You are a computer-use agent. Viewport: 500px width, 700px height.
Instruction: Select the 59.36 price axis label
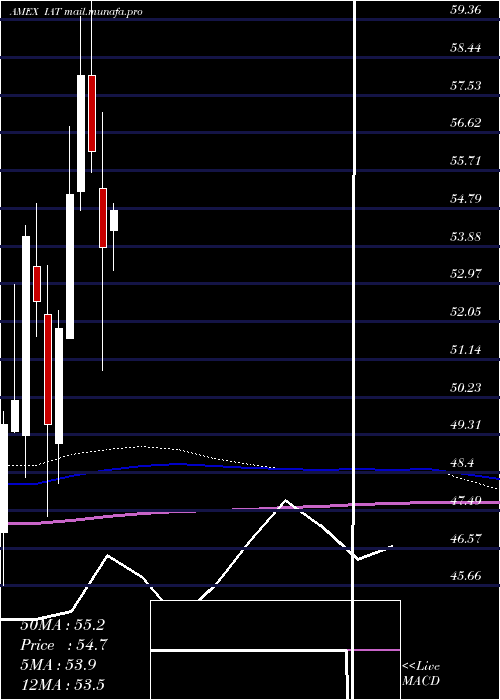pos(466,10)
